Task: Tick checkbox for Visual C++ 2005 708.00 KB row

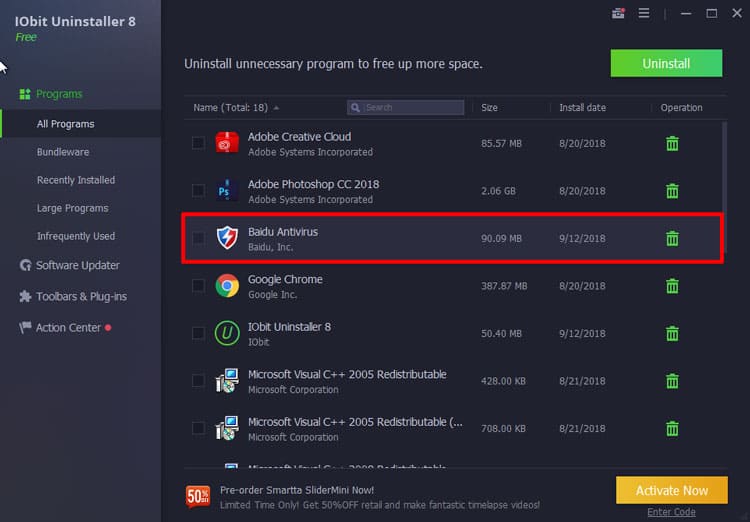Action: coord(198,428)
